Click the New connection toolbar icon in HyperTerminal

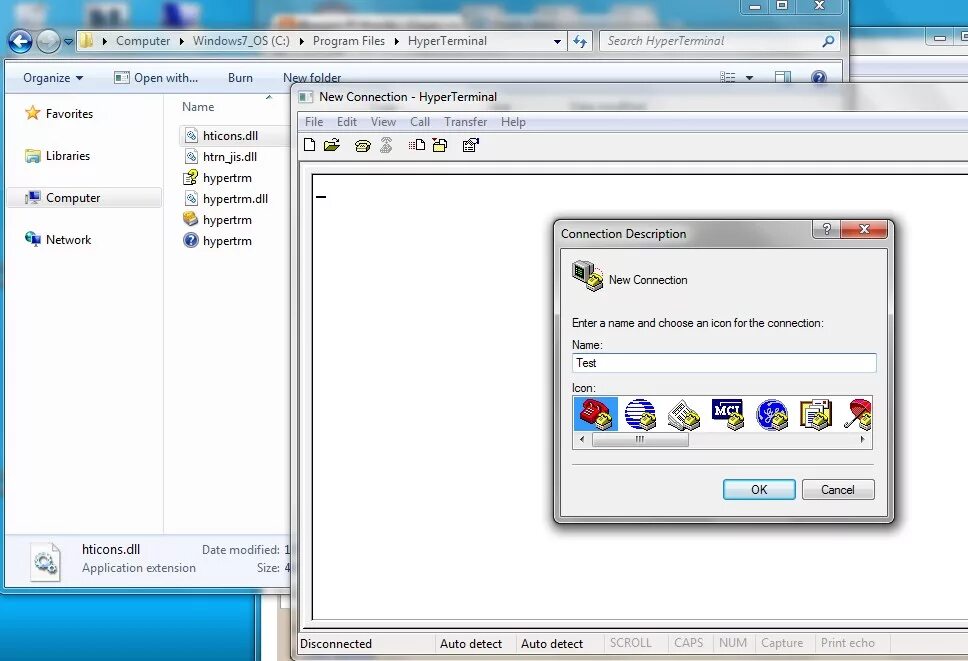(x=310, y=145)
